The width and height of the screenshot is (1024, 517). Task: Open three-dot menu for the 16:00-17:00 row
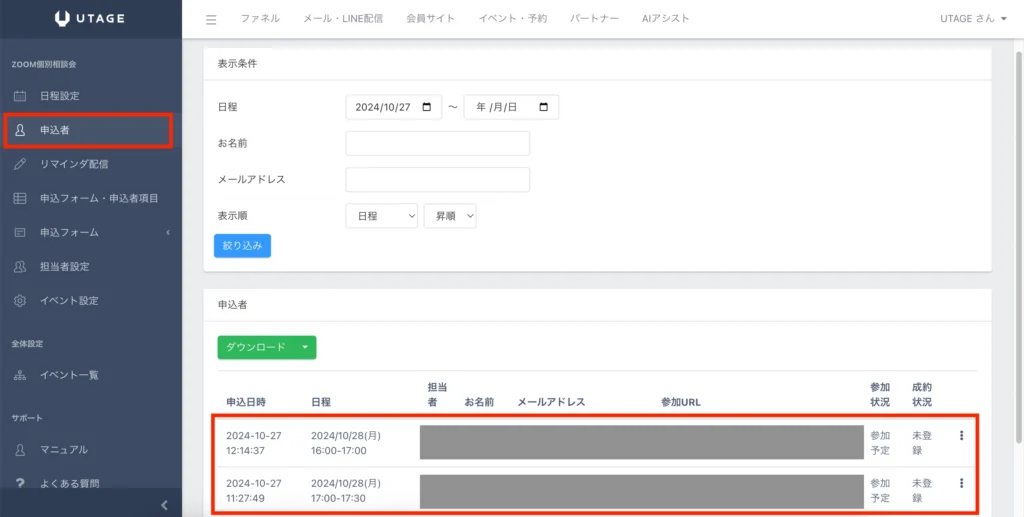[961, 435]
